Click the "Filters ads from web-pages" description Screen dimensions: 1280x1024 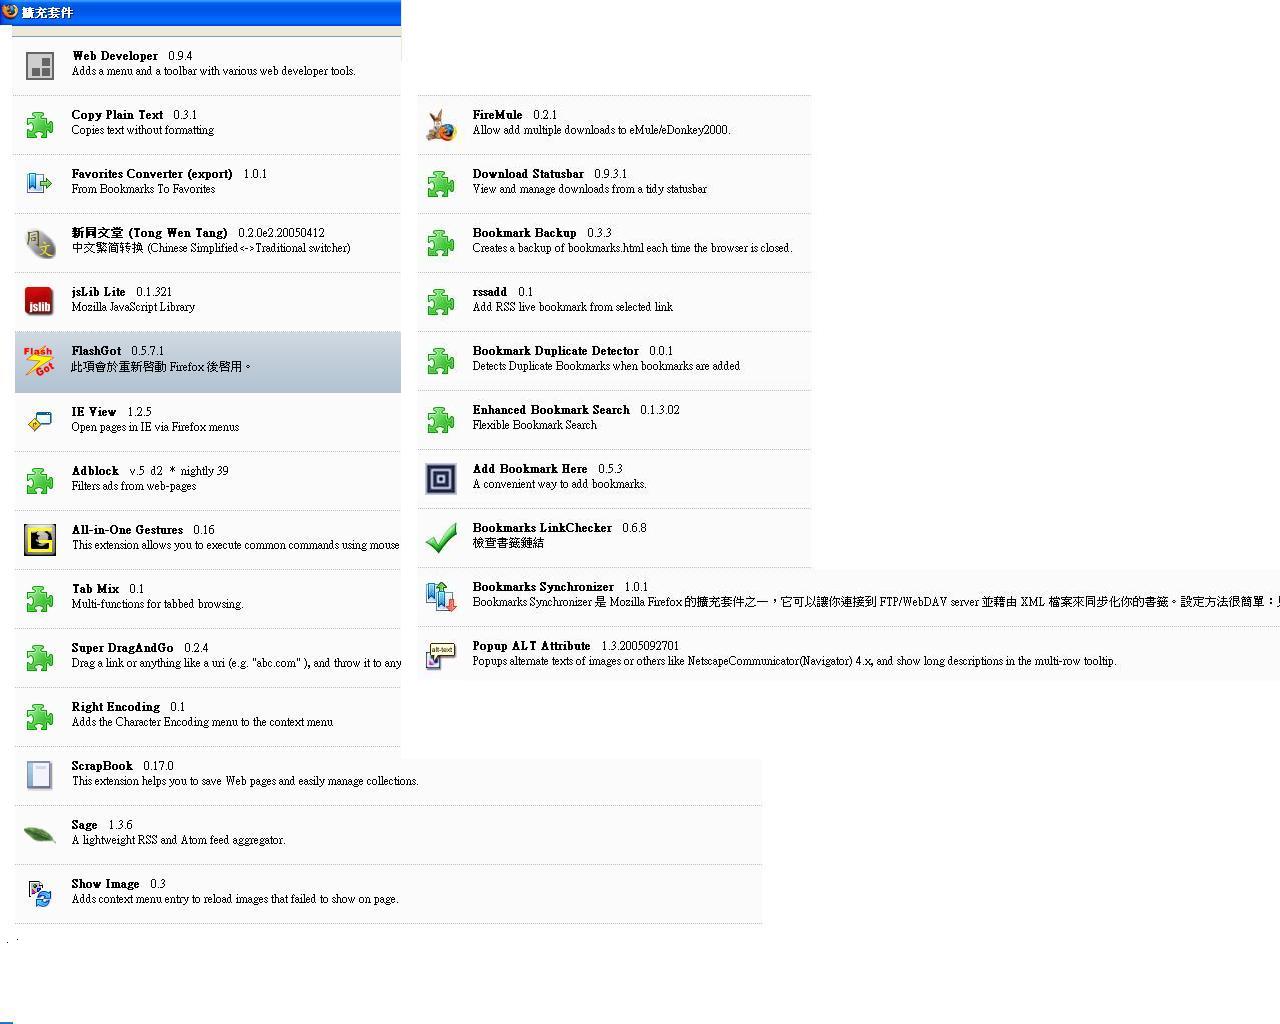(134, 486)
